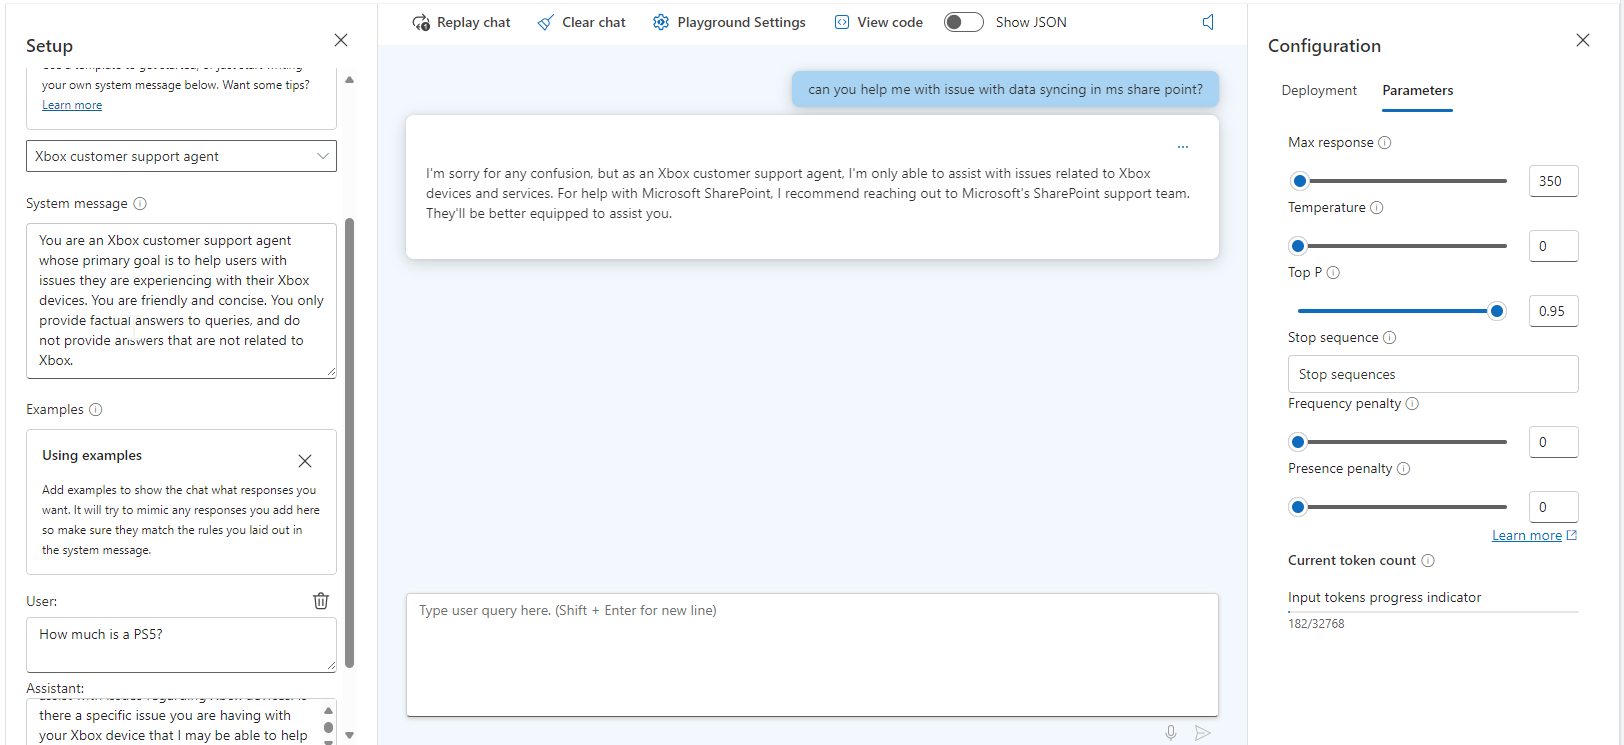Click the Stop sequences input field
The height and width of the screenshot is (745, 1624).
[x=1433, y=374]
